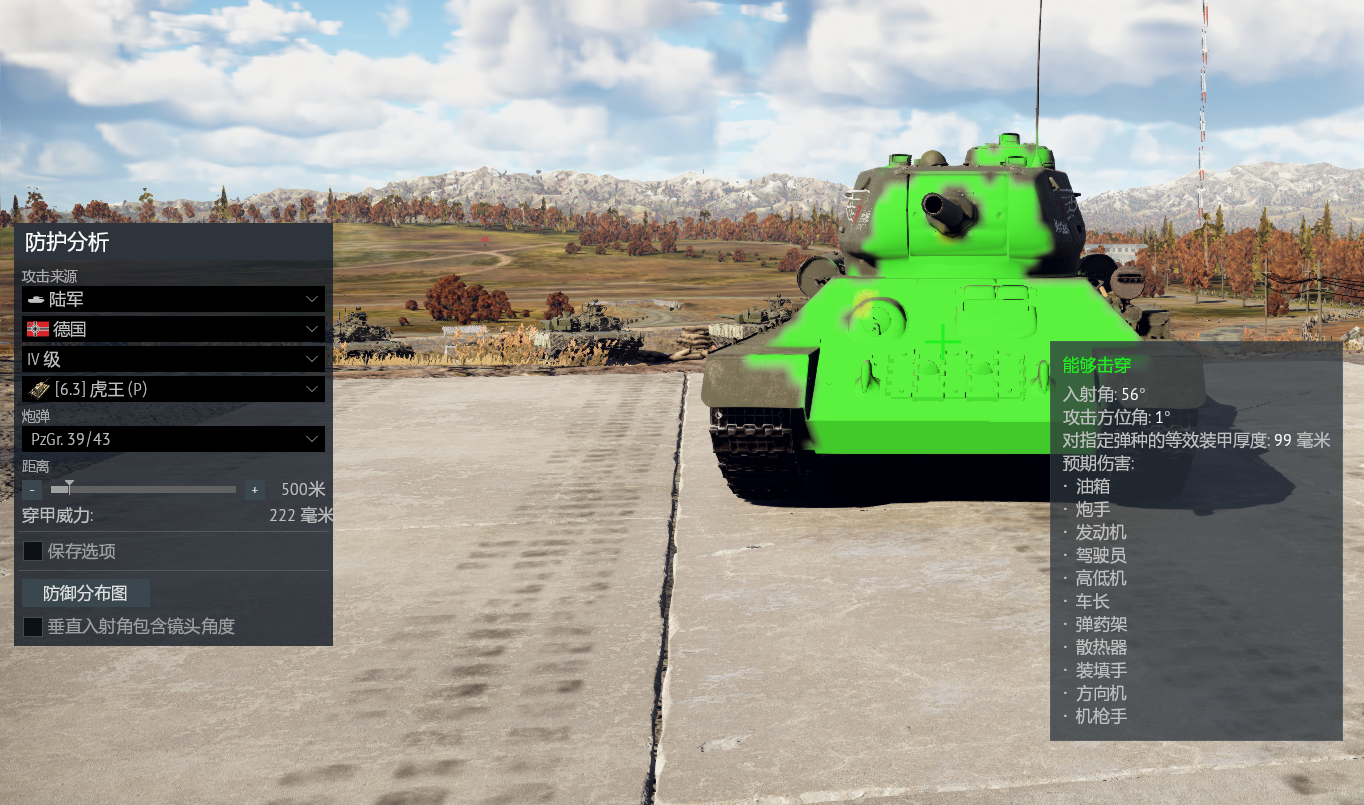The height and width of the screenshot is (805, 1364).
Task: Click the 能够击穿 status text
Action: point(1096,365)
